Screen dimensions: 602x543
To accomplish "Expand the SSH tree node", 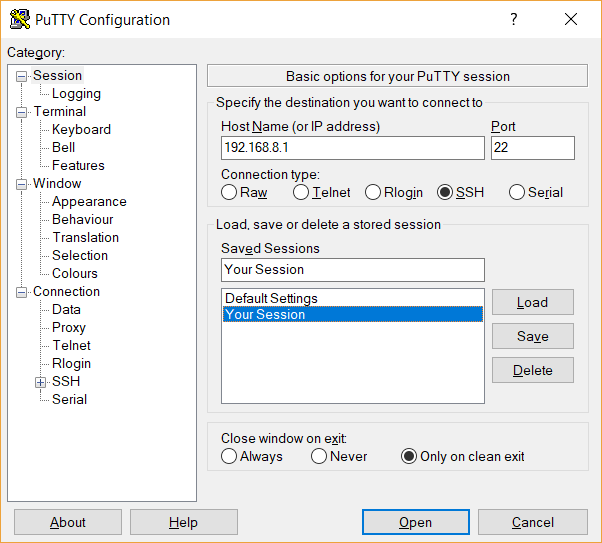I will [40, 382].
